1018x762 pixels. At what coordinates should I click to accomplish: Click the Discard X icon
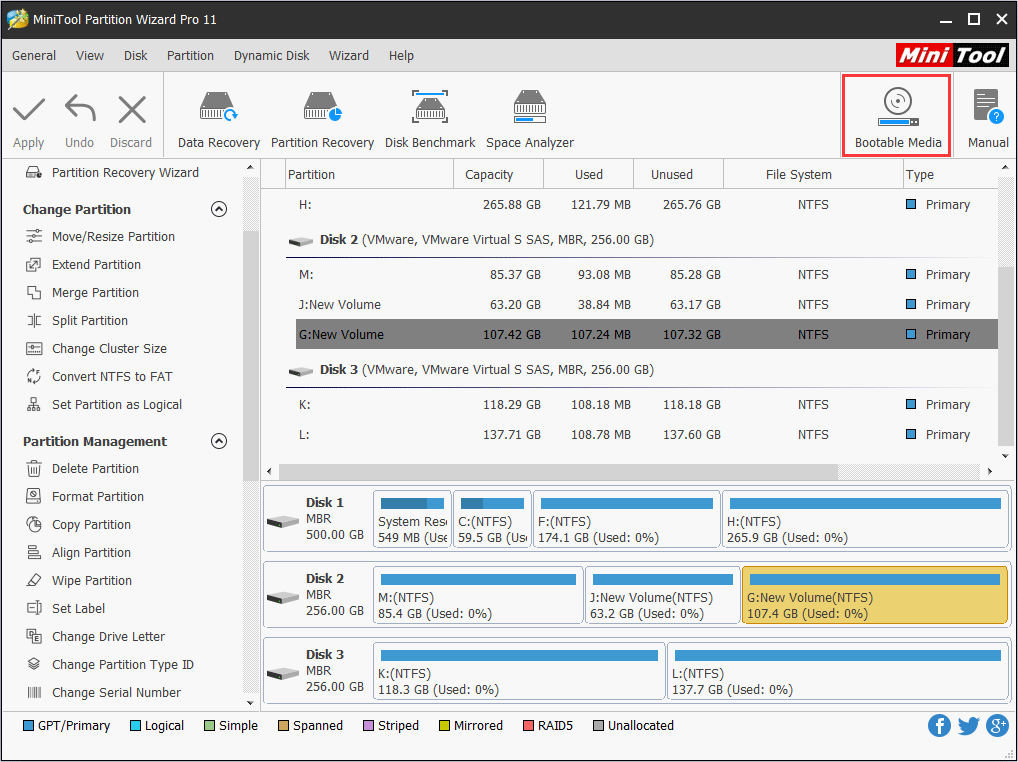coord(132,110)
